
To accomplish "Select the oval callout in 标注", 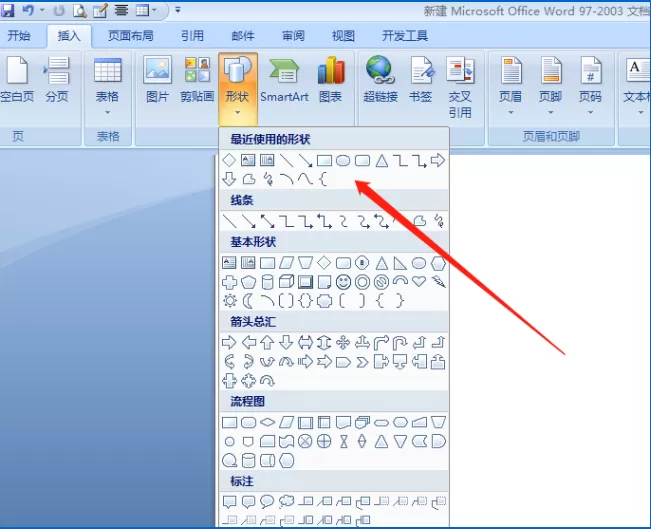I will pyautogui.click(x=267, y=502).
